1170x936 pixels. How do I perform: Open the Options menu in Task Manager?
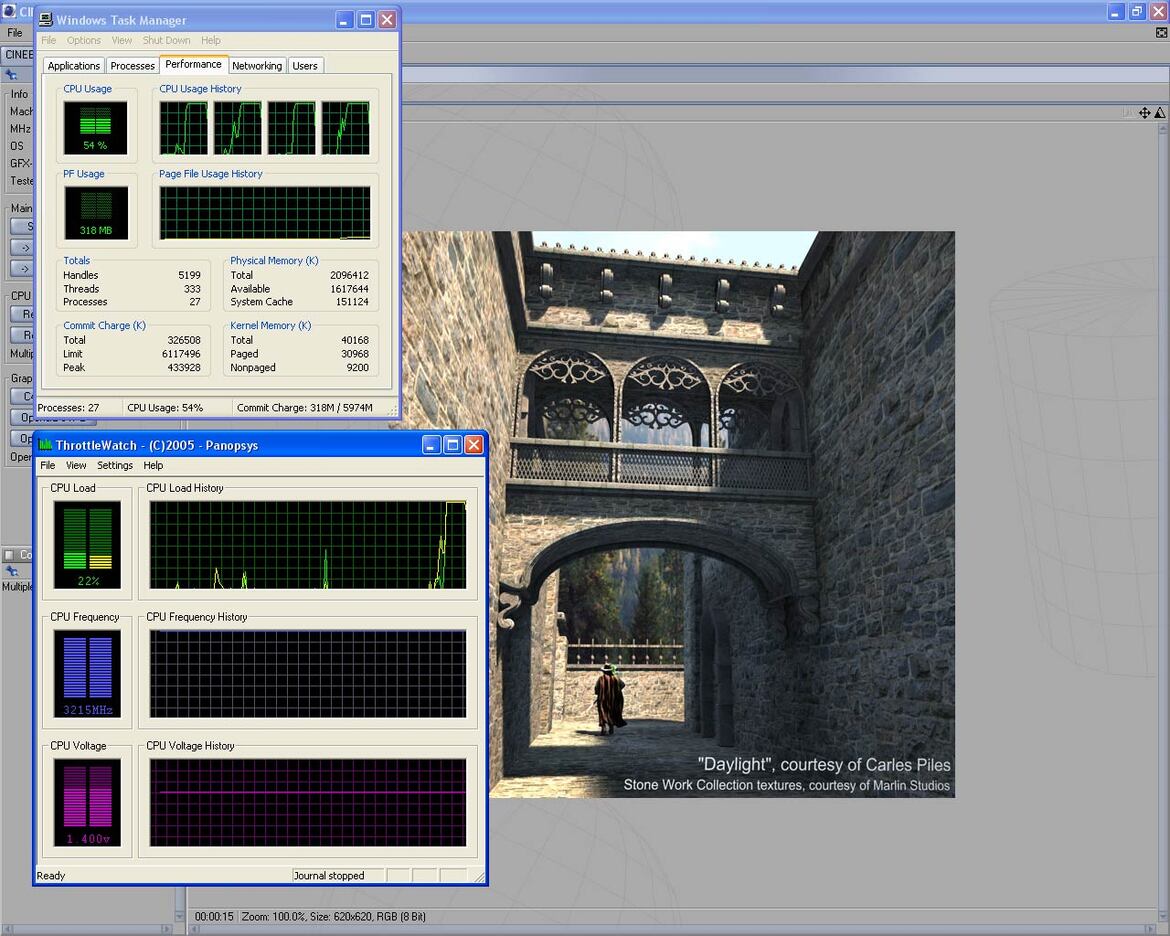[84, 40]
